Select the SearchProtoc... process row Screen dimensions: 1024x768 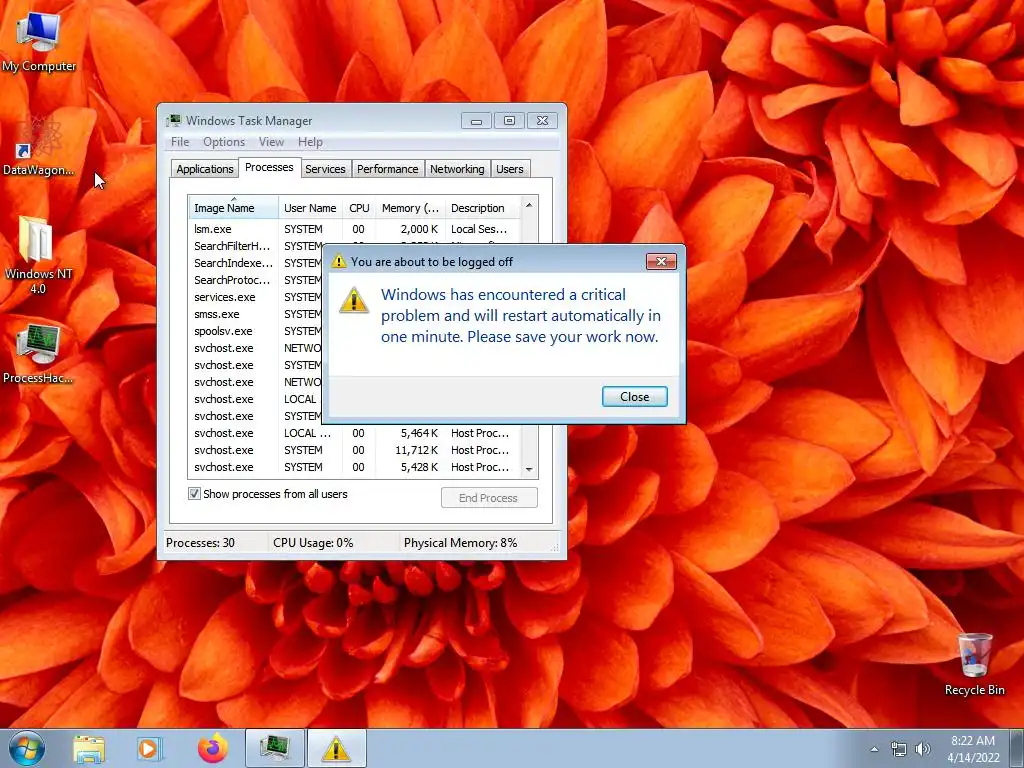click(x=255, y=280)
